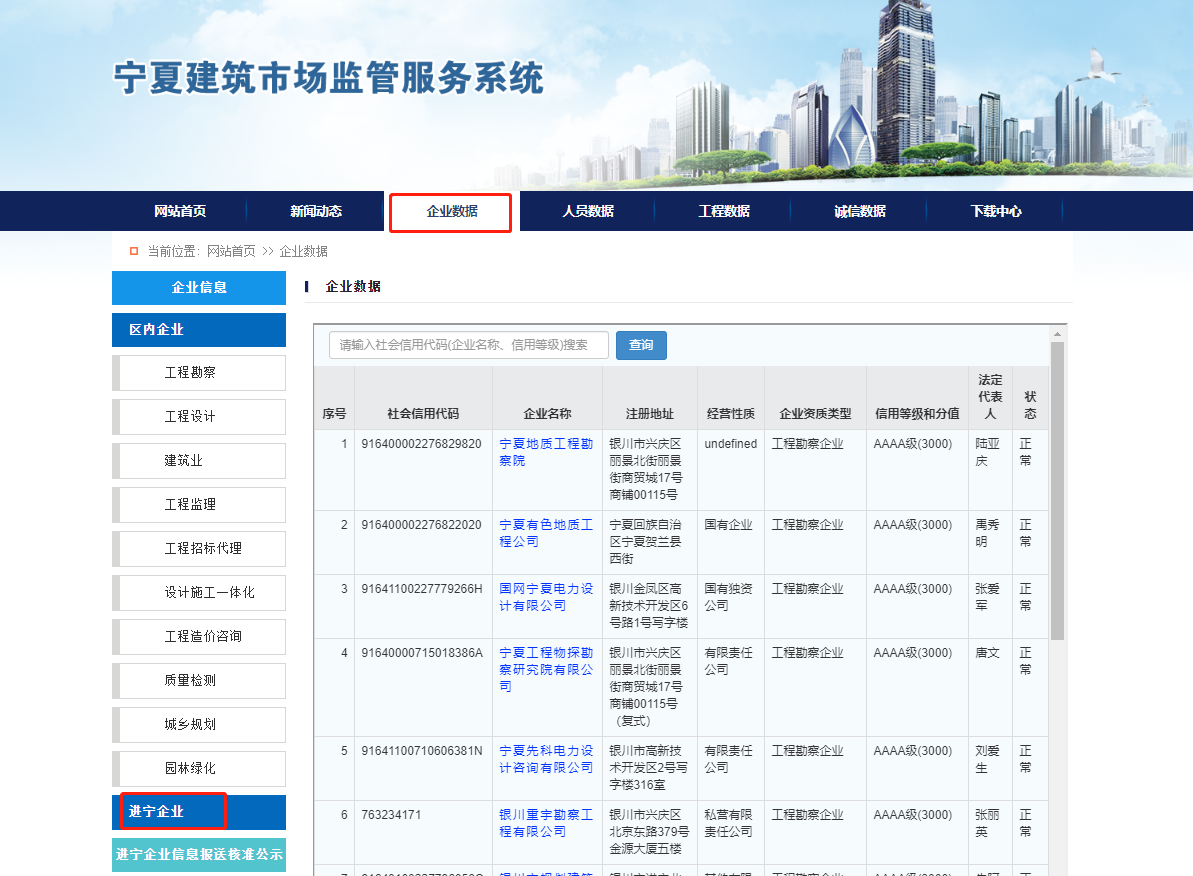
Task: Click the table scrollbar up arrow
Action: (x=1057, y=334)
